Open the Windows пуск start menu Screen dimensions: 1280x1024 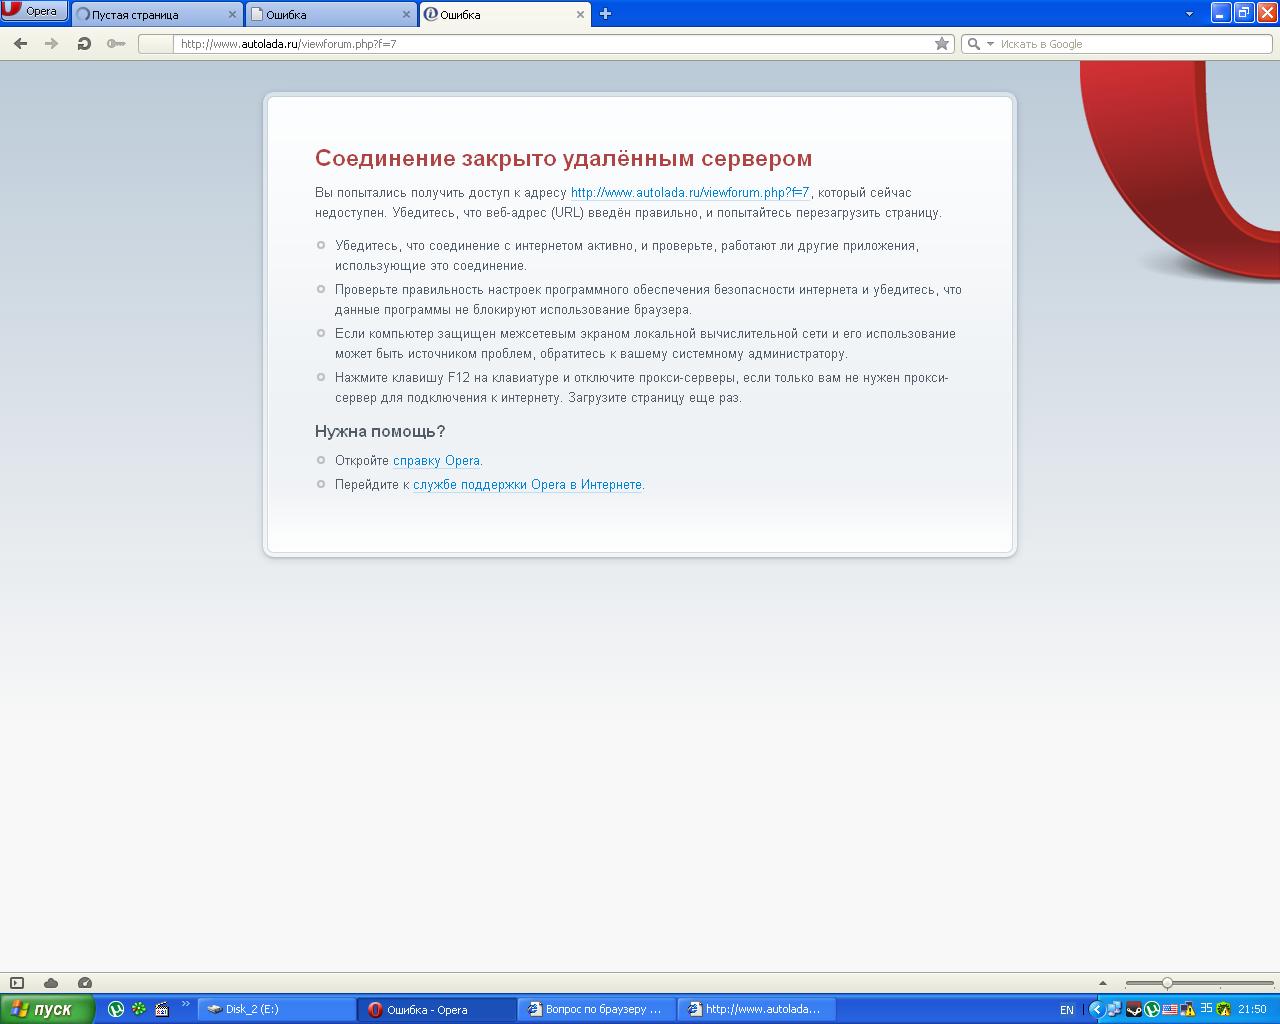(47, 1009)
